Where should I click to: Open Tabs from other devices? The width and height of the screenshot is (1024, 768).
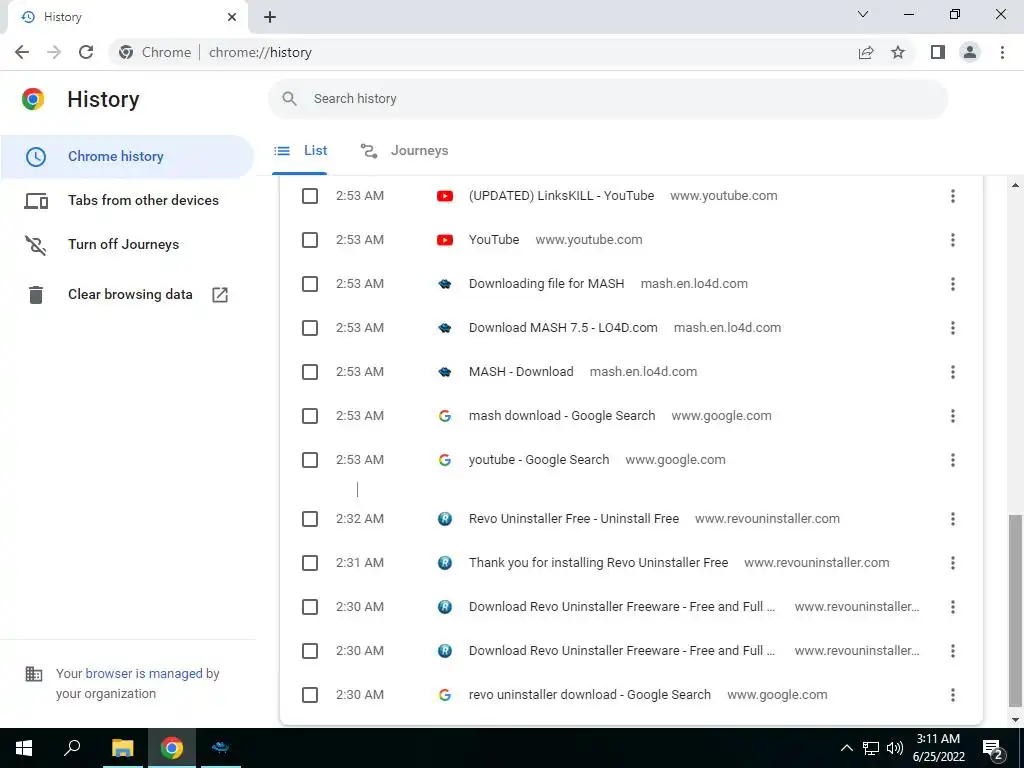tap(127, 200)
